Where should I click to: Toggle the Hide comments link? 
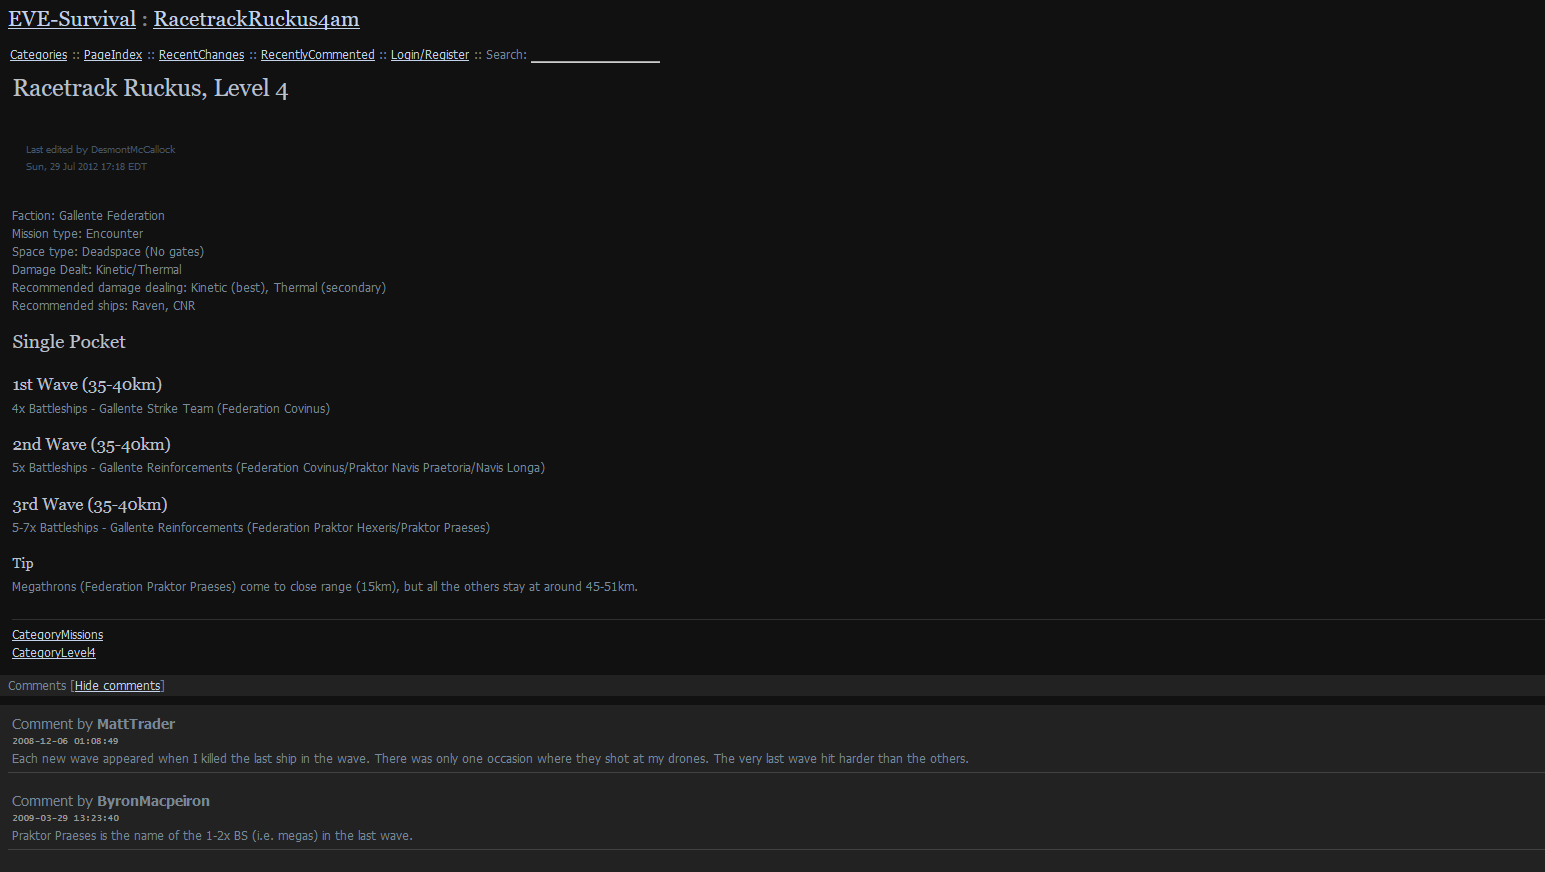118,686
